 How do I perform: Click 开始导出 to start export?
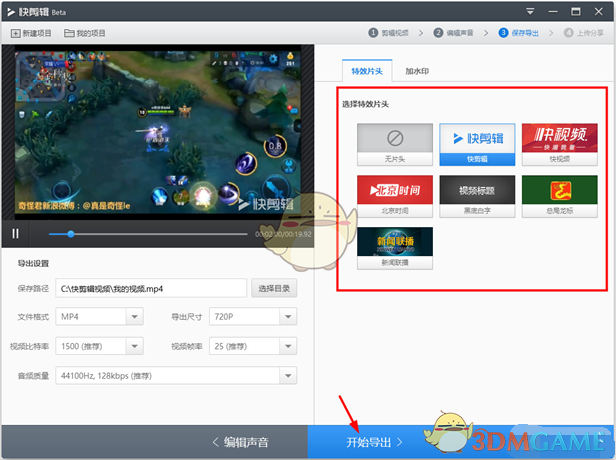(374, 442)
